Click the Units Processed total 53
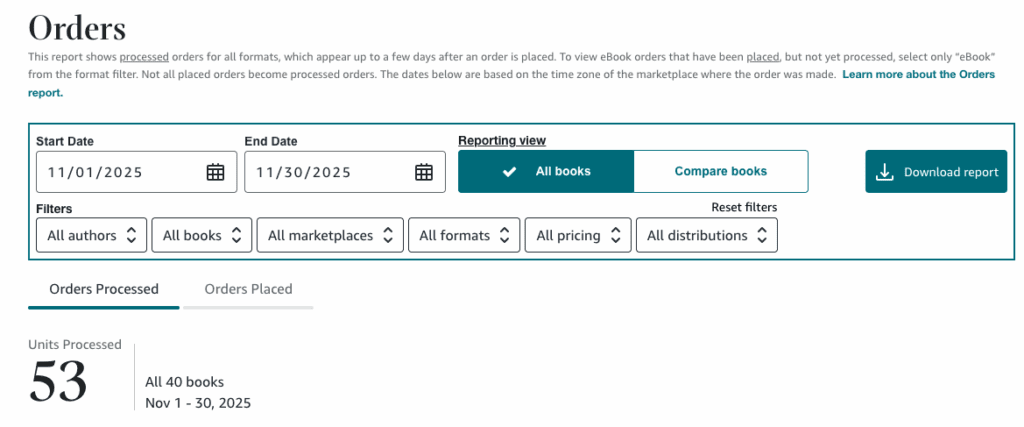 [59, 382]
